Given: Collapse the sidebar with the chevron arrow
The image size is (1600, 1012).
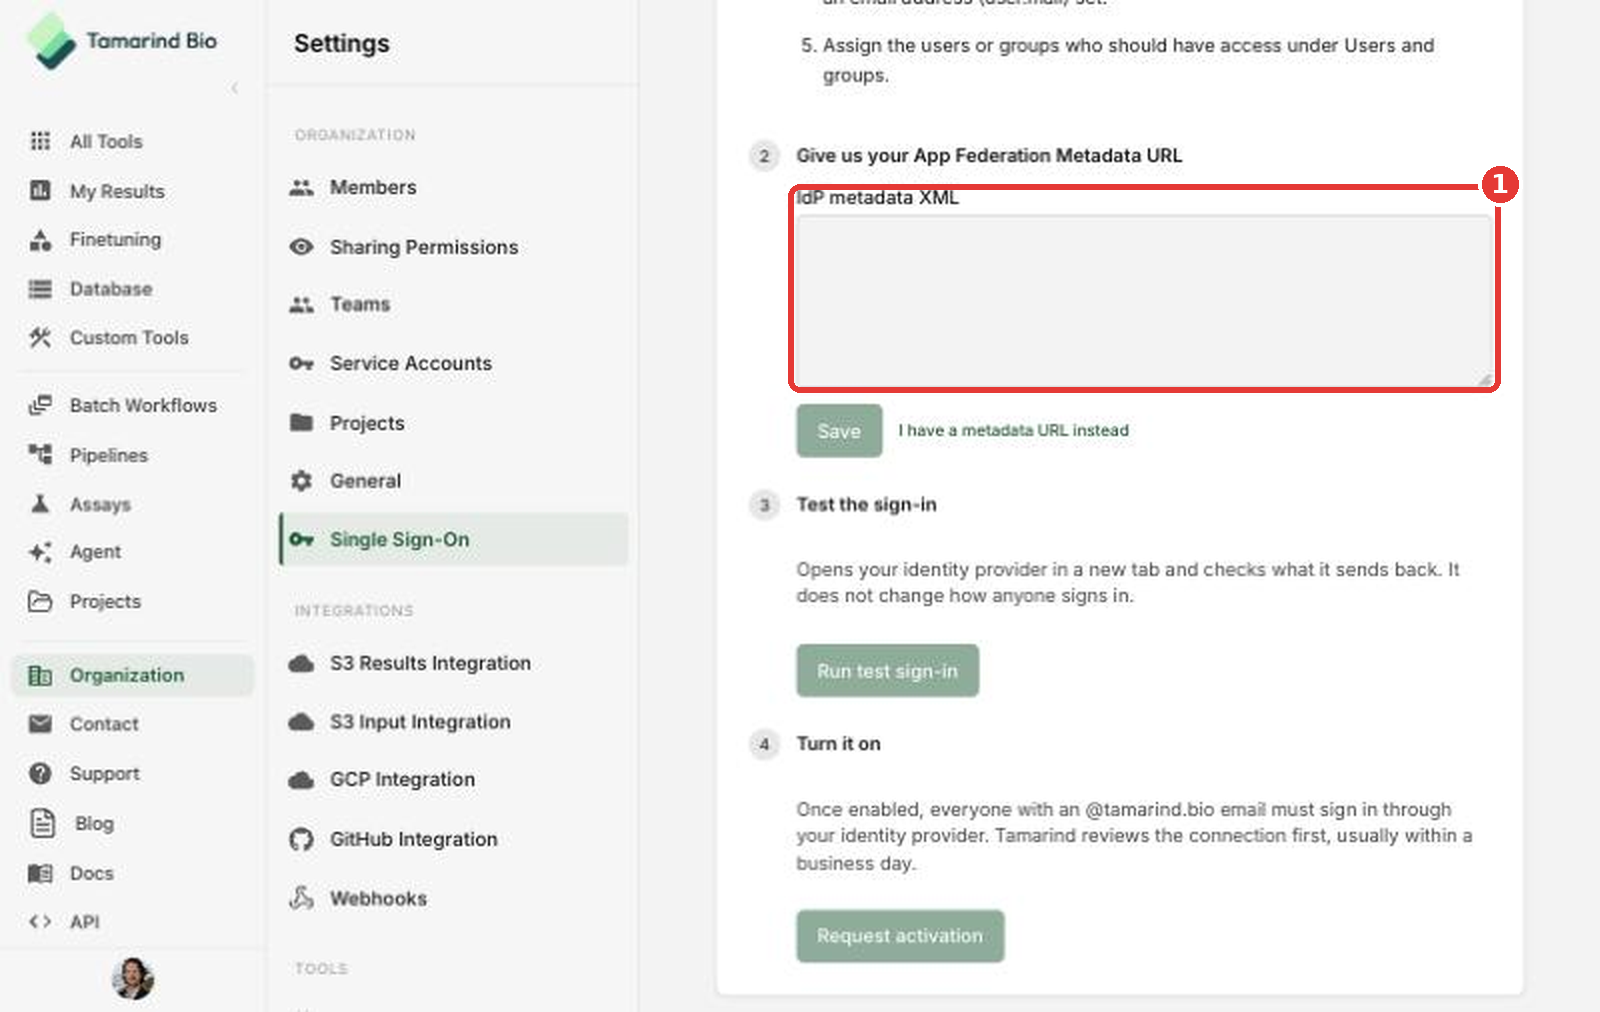Looking at the screenshot, I should click(x=235, y=88).
